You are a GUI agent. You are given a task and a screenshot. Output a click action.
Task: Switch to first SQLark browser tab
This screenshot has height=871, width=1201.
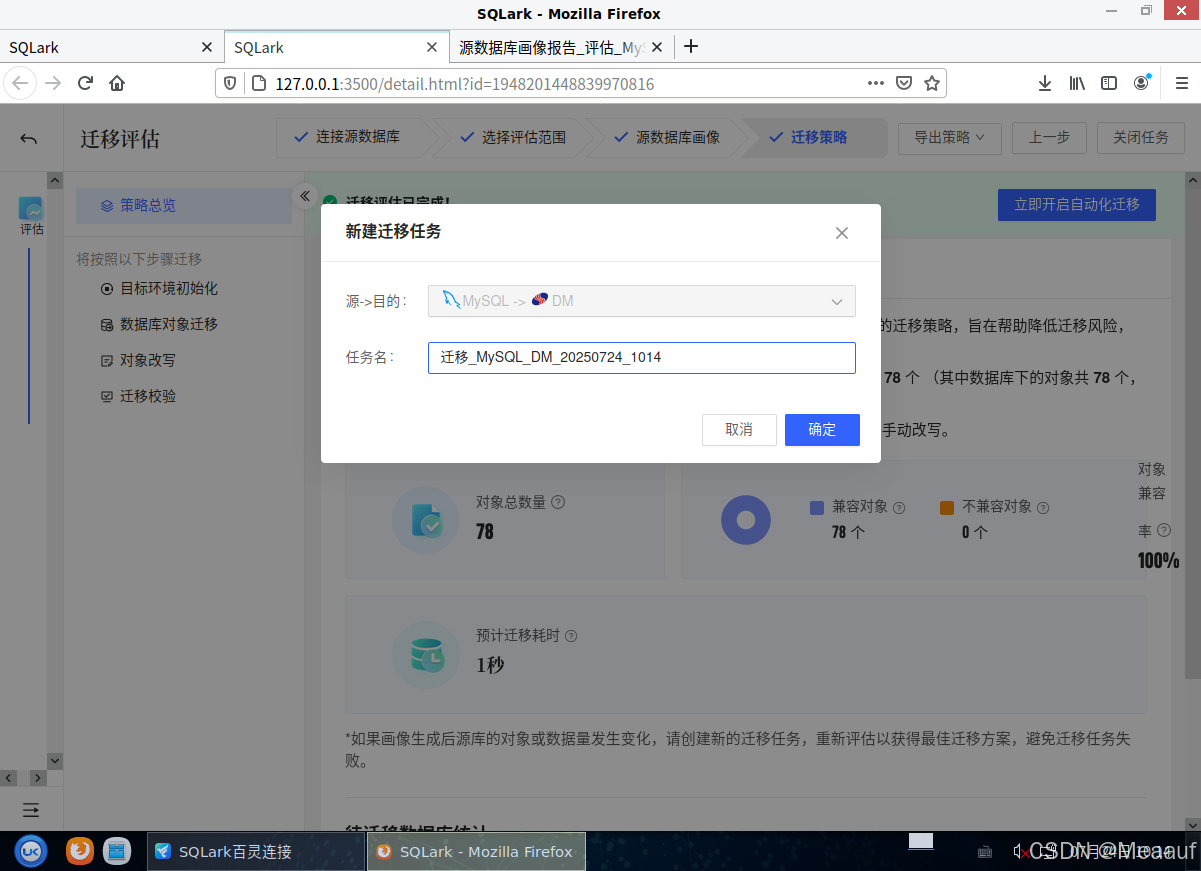coord(100,47)
